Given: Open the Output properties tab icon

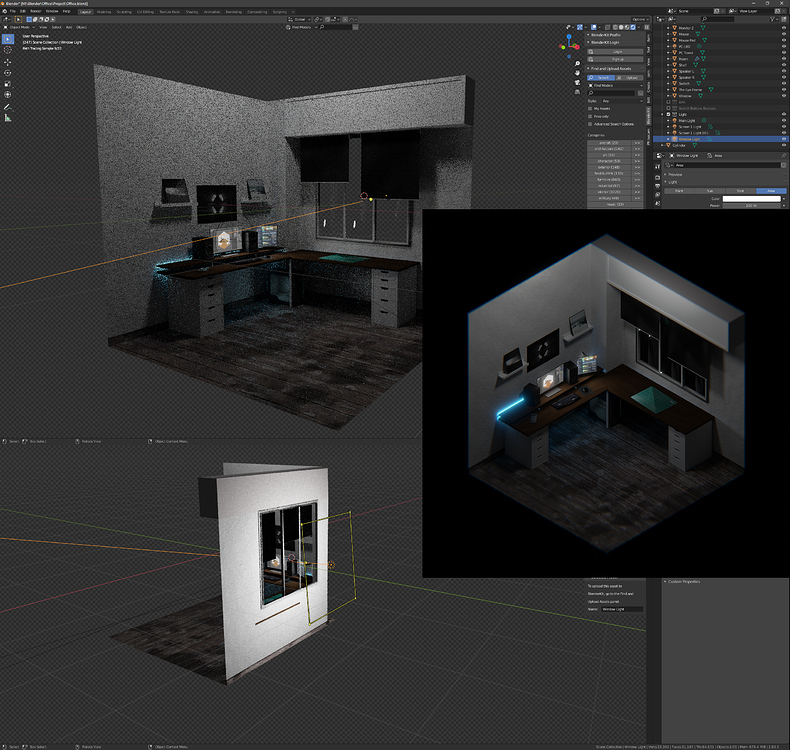Looking at the screenshot, I should 657,186.
